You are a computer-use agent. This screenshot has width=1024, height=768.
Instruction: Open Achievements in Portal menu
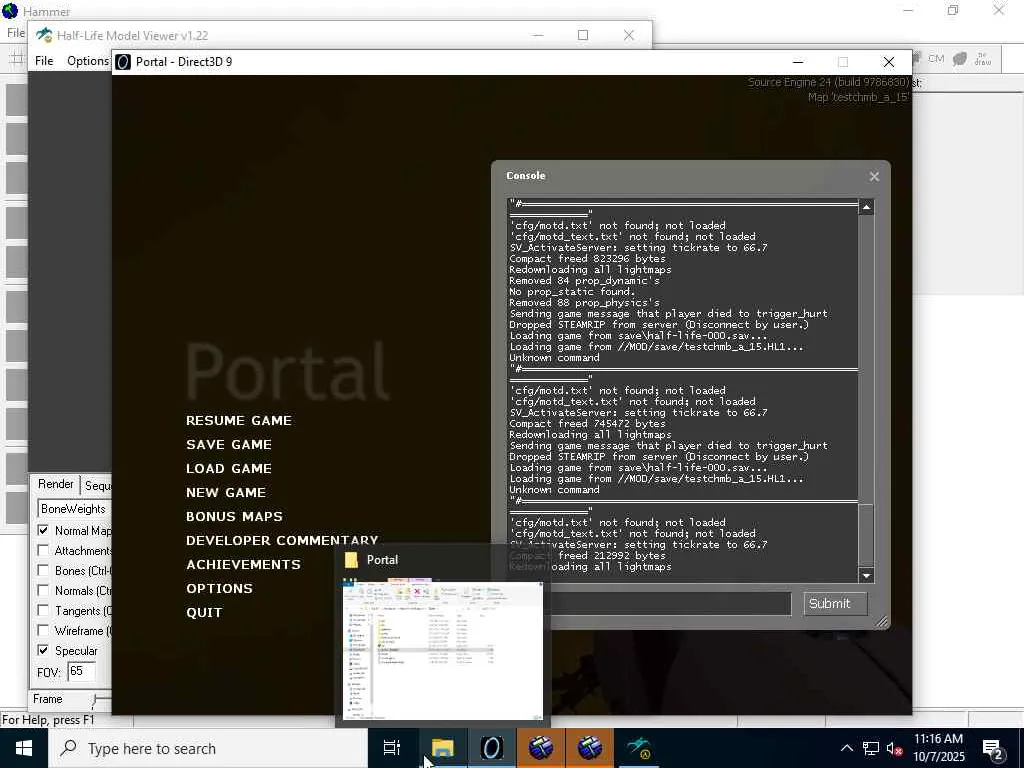pos(243,564)
